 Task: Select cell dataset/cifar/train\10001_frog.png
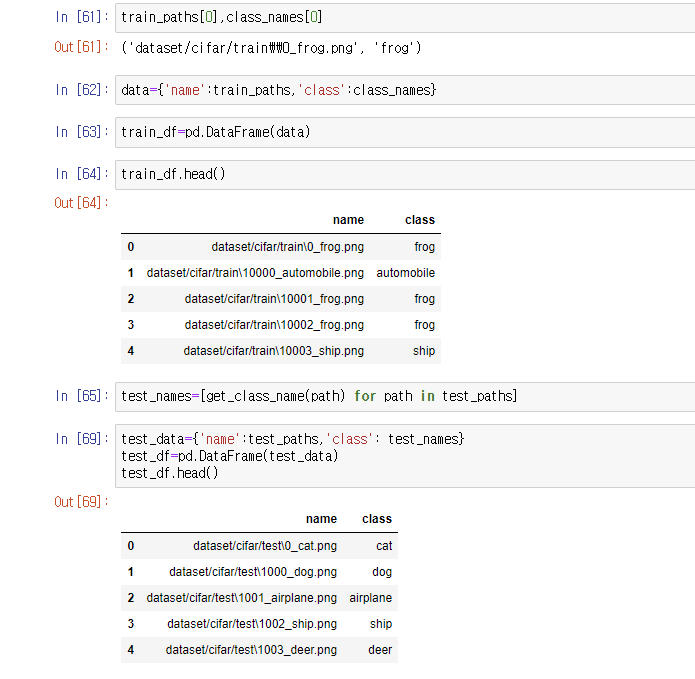[274, 299]
